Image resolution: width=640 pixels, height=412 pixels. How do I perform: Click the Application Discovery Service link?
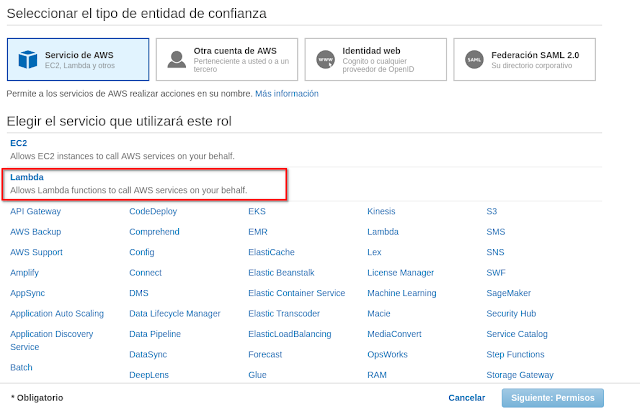(x=51, y=341)
